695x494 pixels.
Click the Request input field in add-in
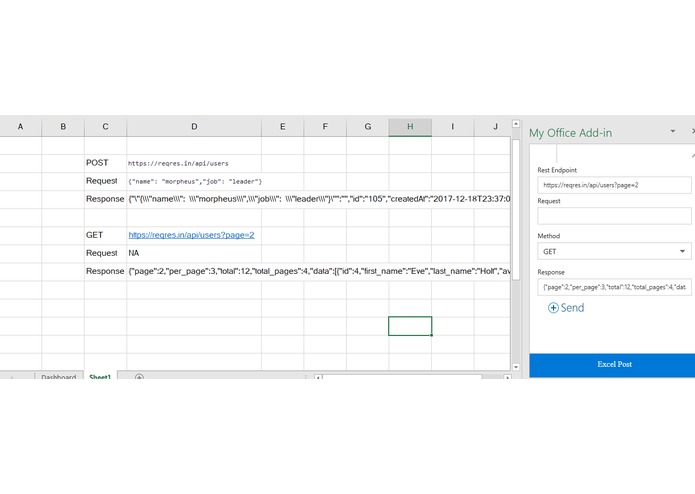click(614, 216)
